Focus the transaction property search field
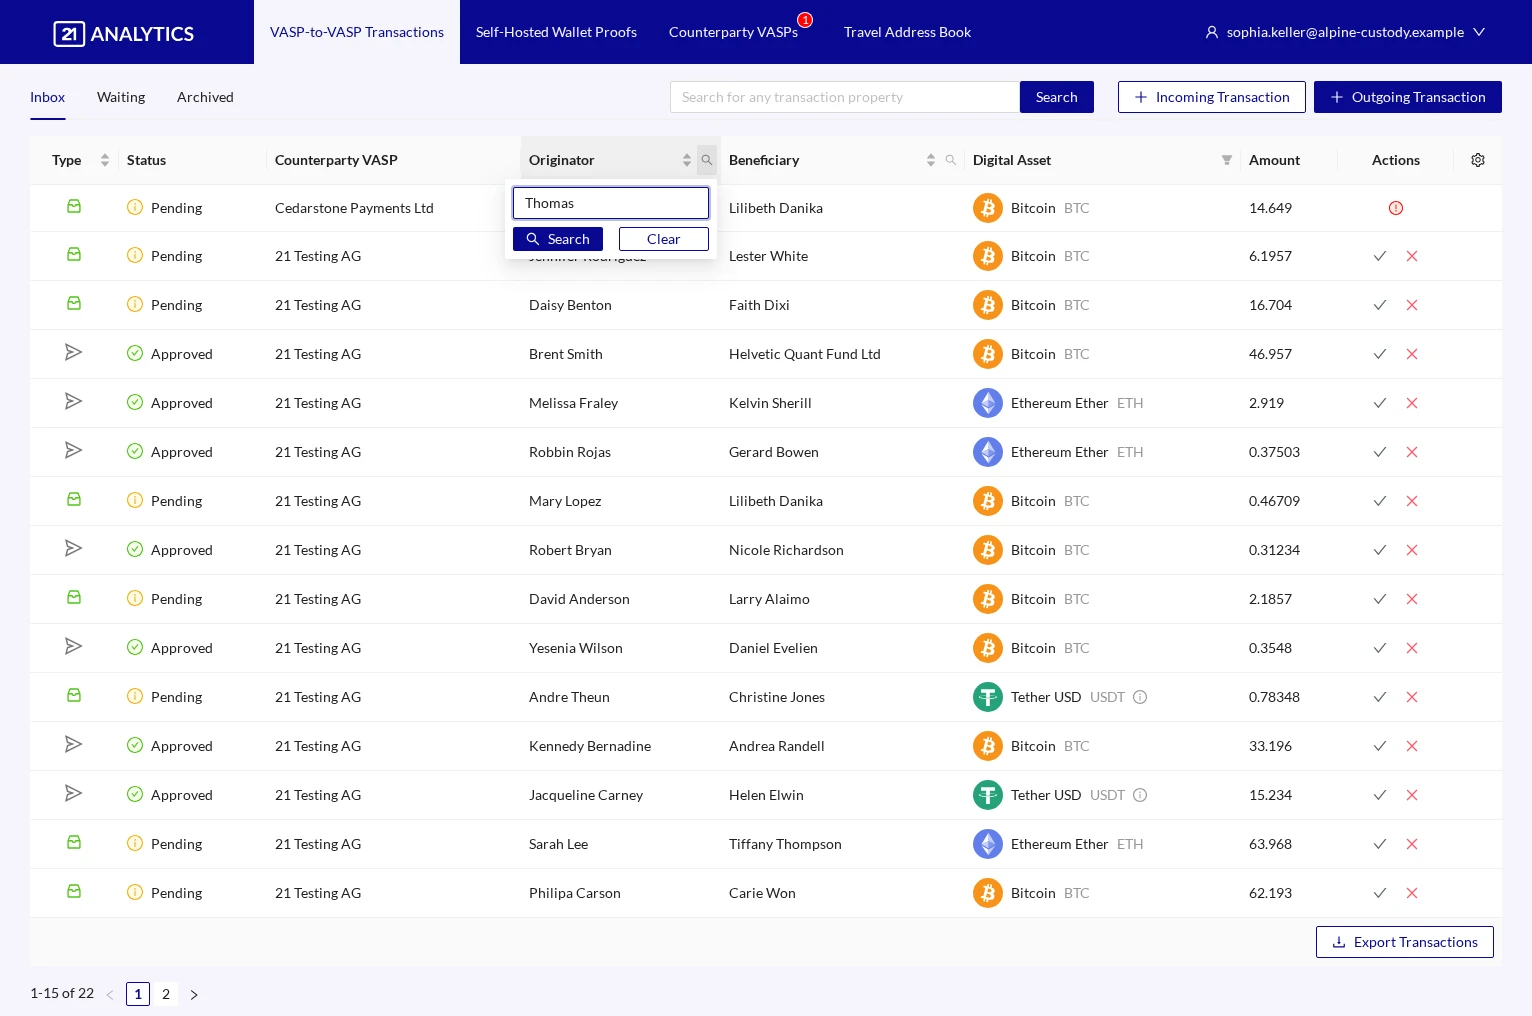Screen dimensions: 1532x1016 click(845, 97)
